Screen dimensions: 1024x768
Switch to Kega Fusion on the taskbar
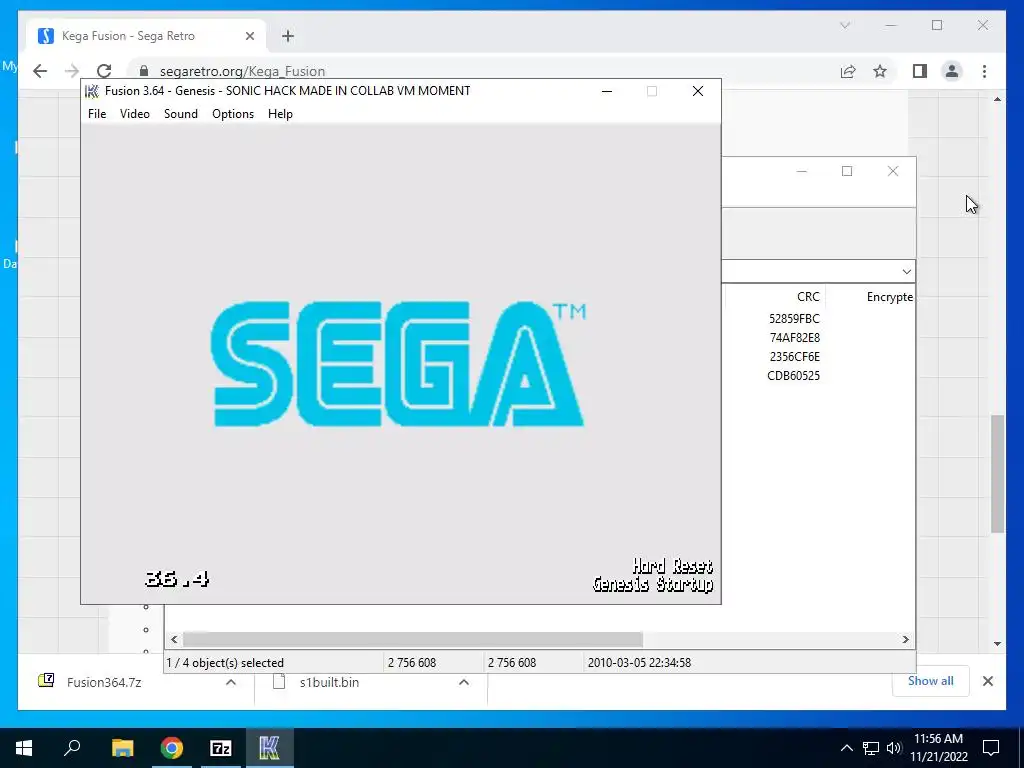pos(269,748)
